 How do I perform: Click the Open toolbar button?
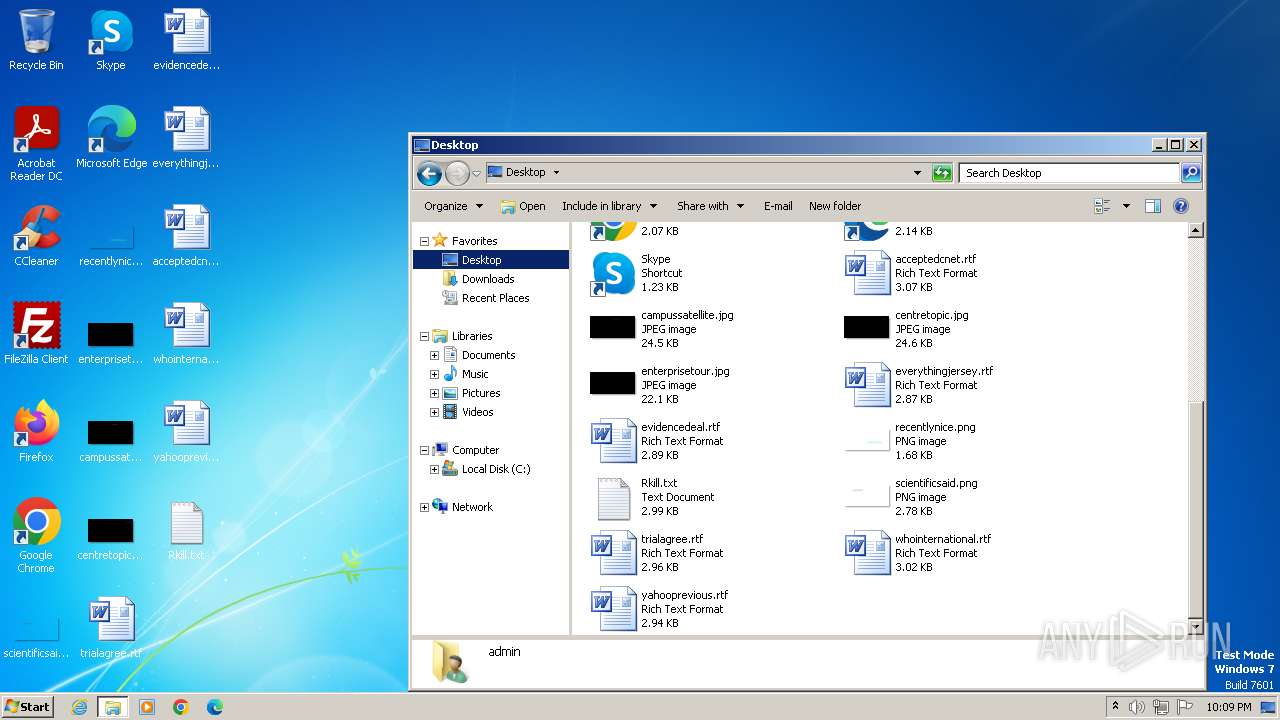[x=523, y=206]
